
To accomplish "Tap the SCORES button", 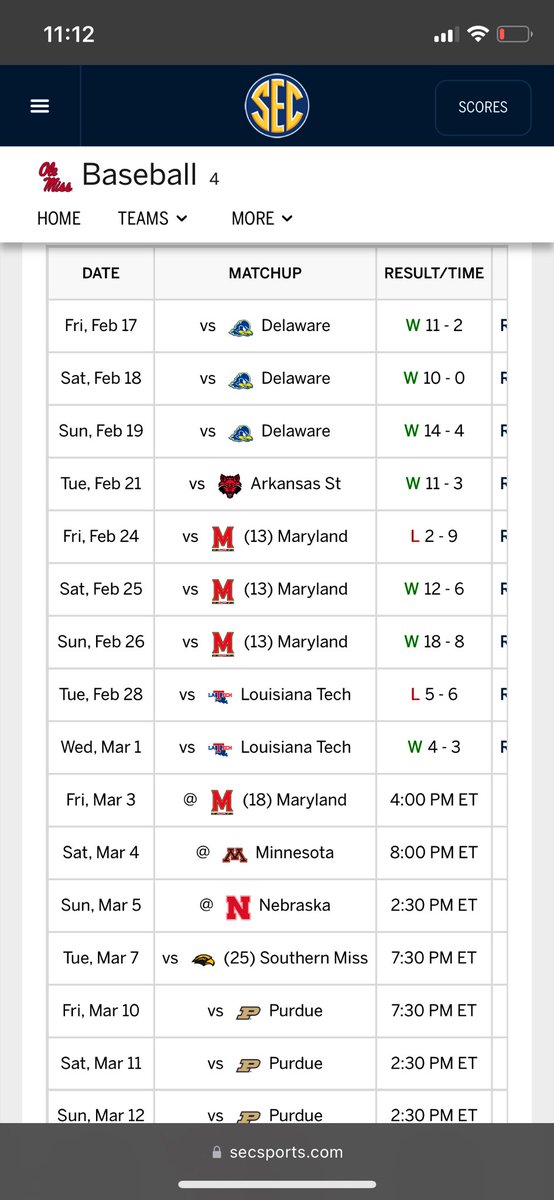I will (483, 107).
